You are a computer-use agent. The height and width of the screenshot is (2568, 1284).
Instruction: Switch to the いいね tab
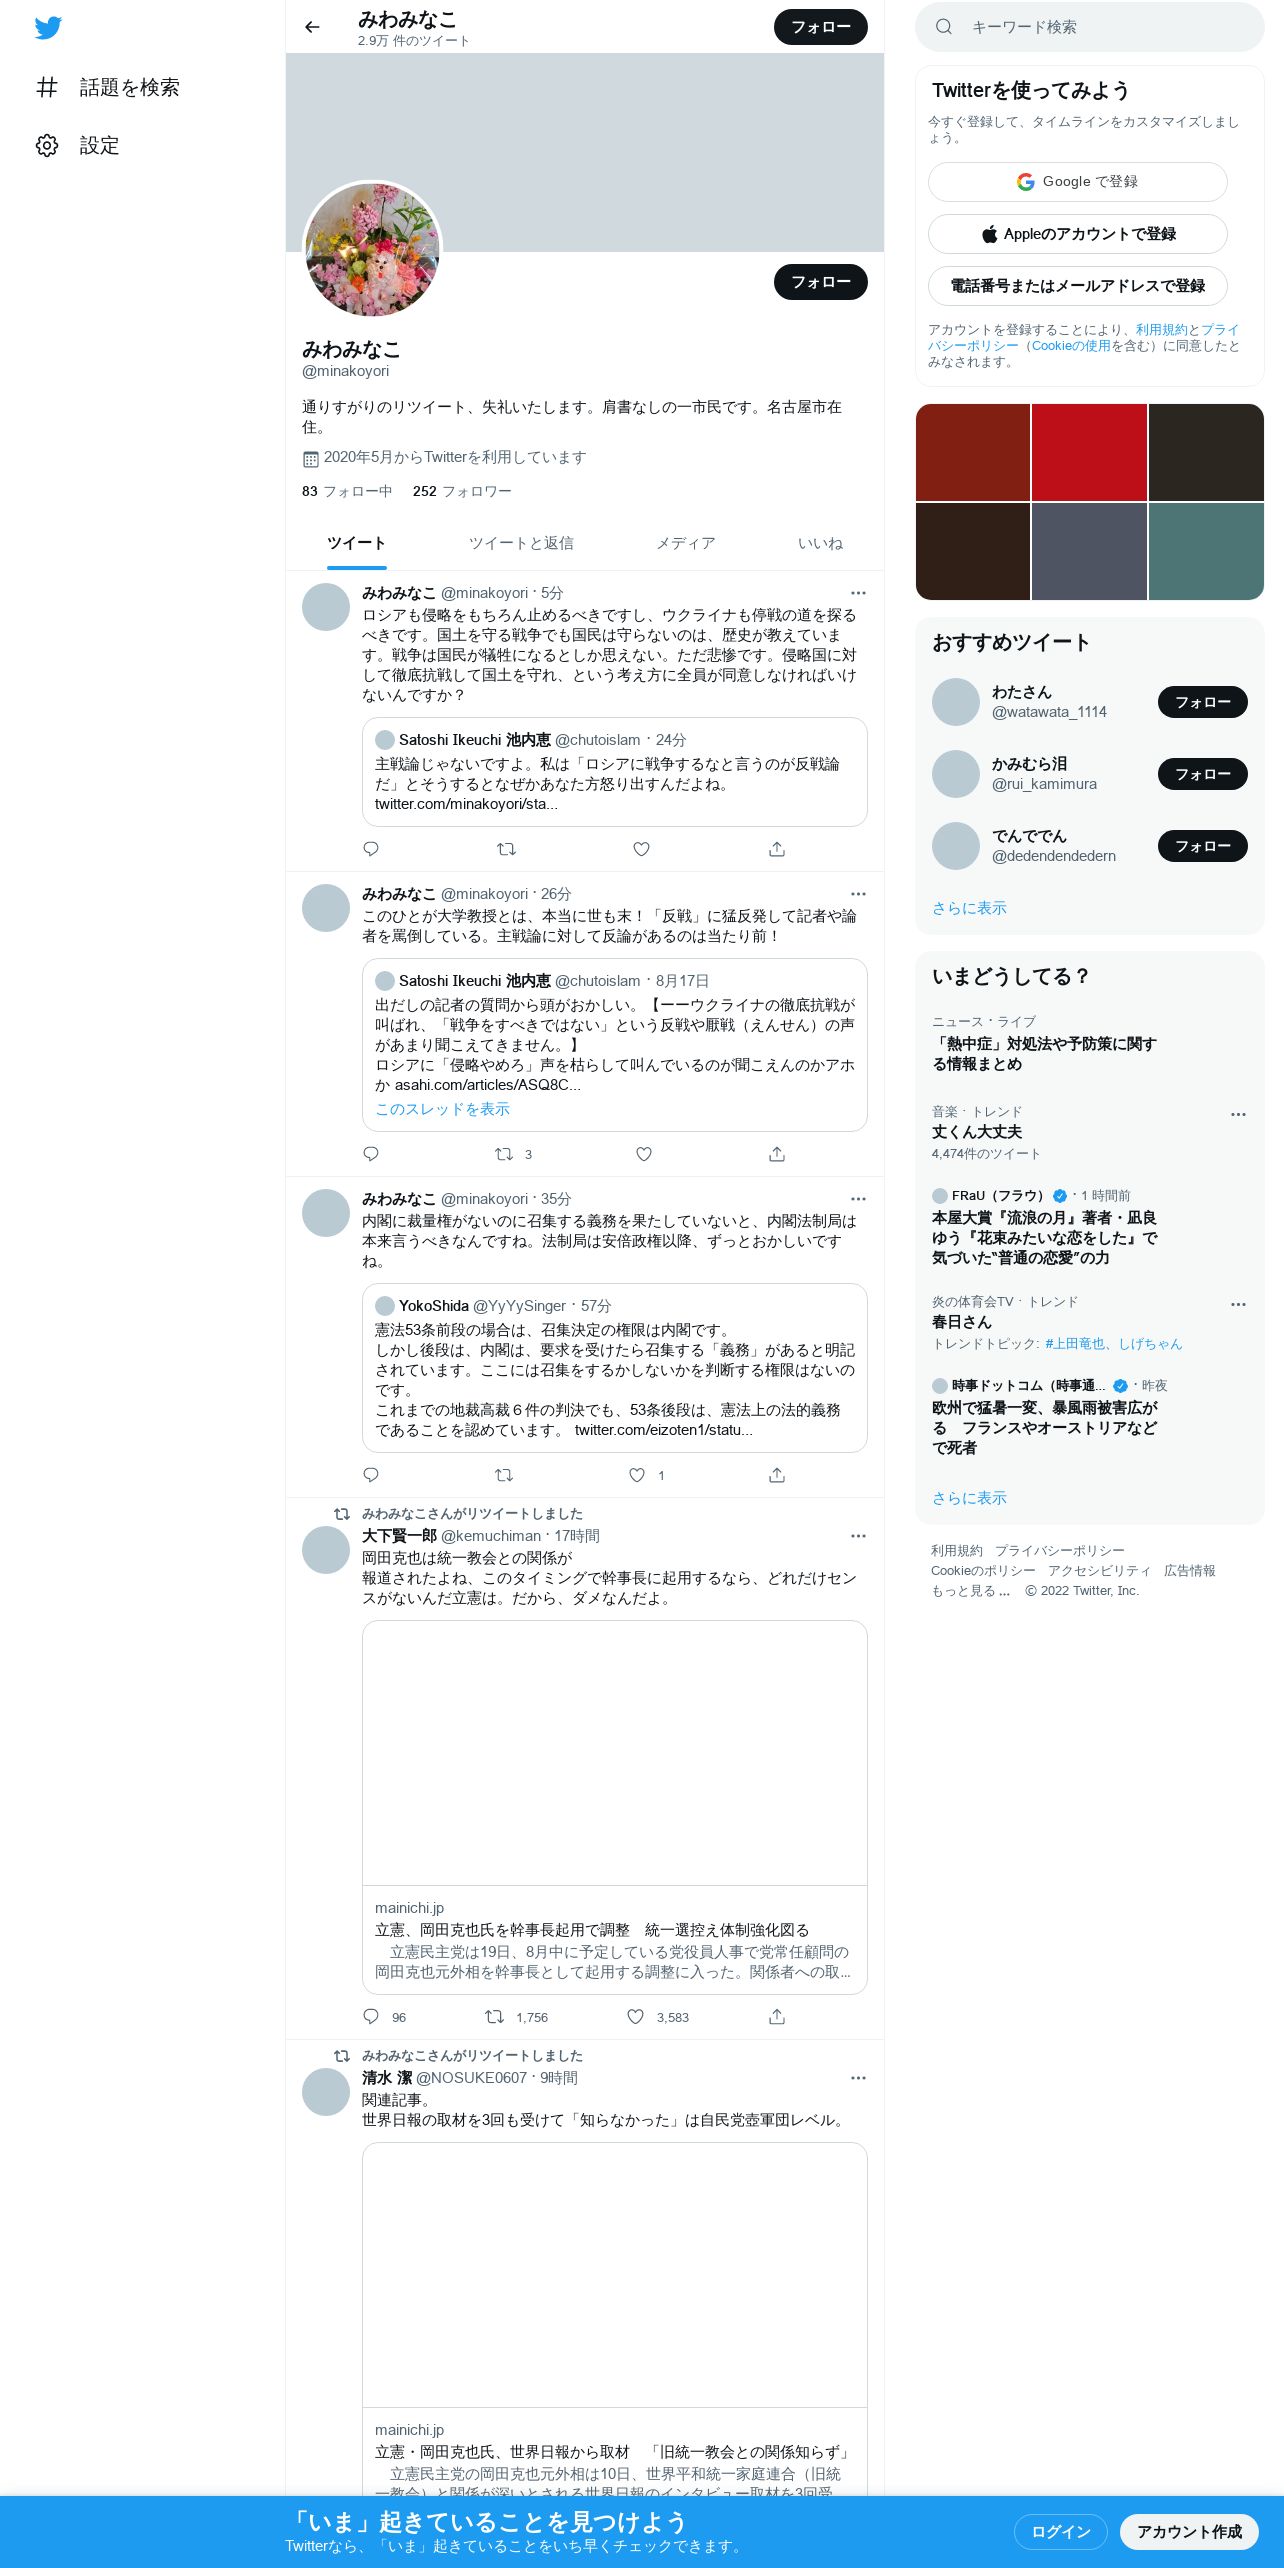pyautogui.click(x=820, y=543)
